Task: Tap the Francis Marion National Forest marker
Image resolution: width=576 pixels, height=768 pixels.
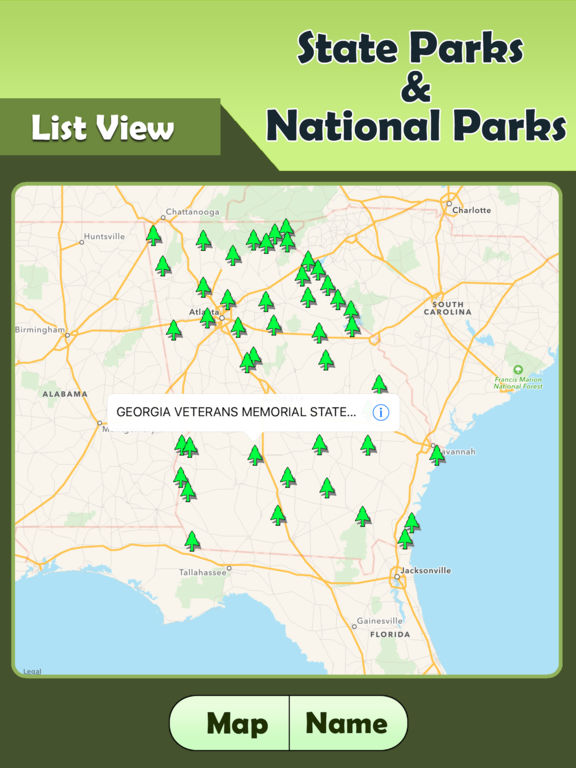Action: (518, 369)
